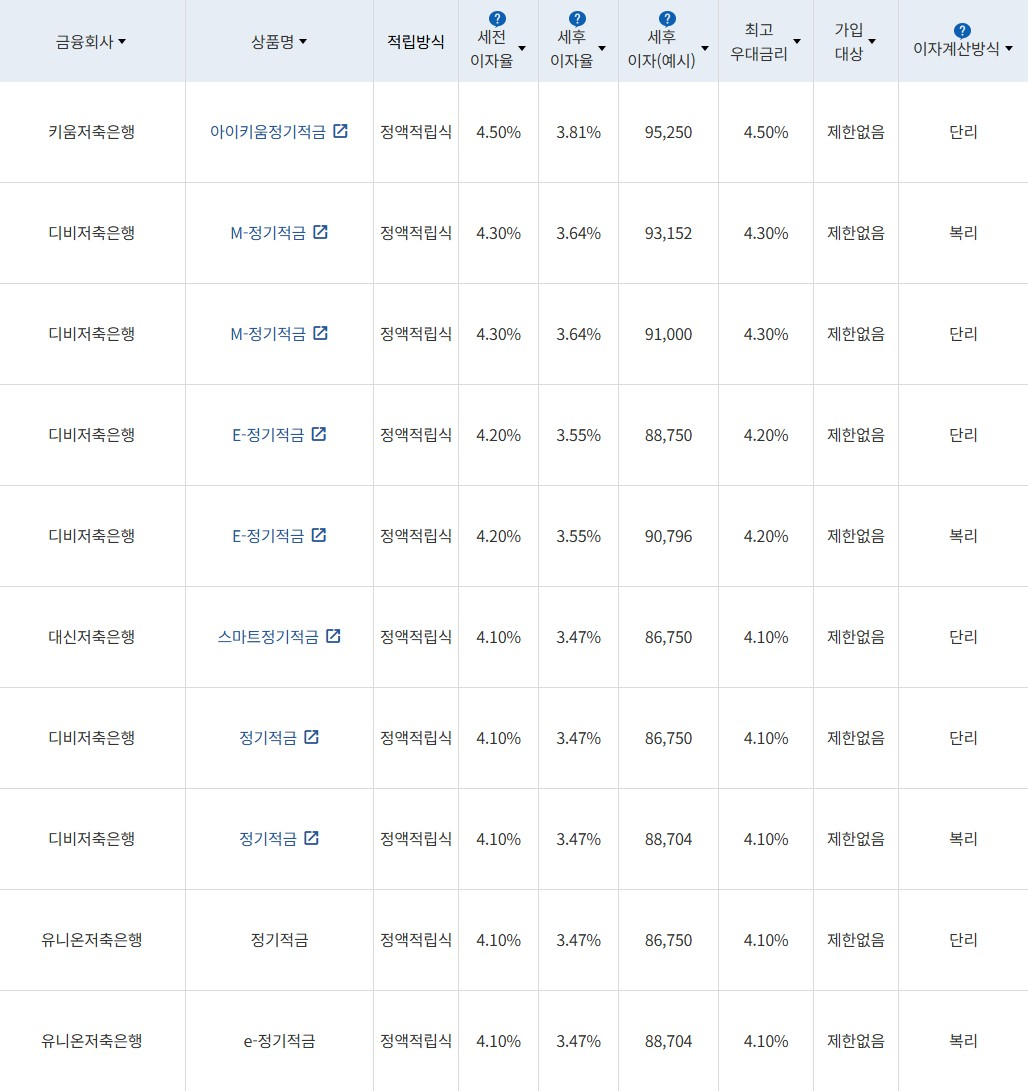Screen dimensions: 1028x1091
Task: Expand 가입 대상 filter arrow
Action: (872, 42)
